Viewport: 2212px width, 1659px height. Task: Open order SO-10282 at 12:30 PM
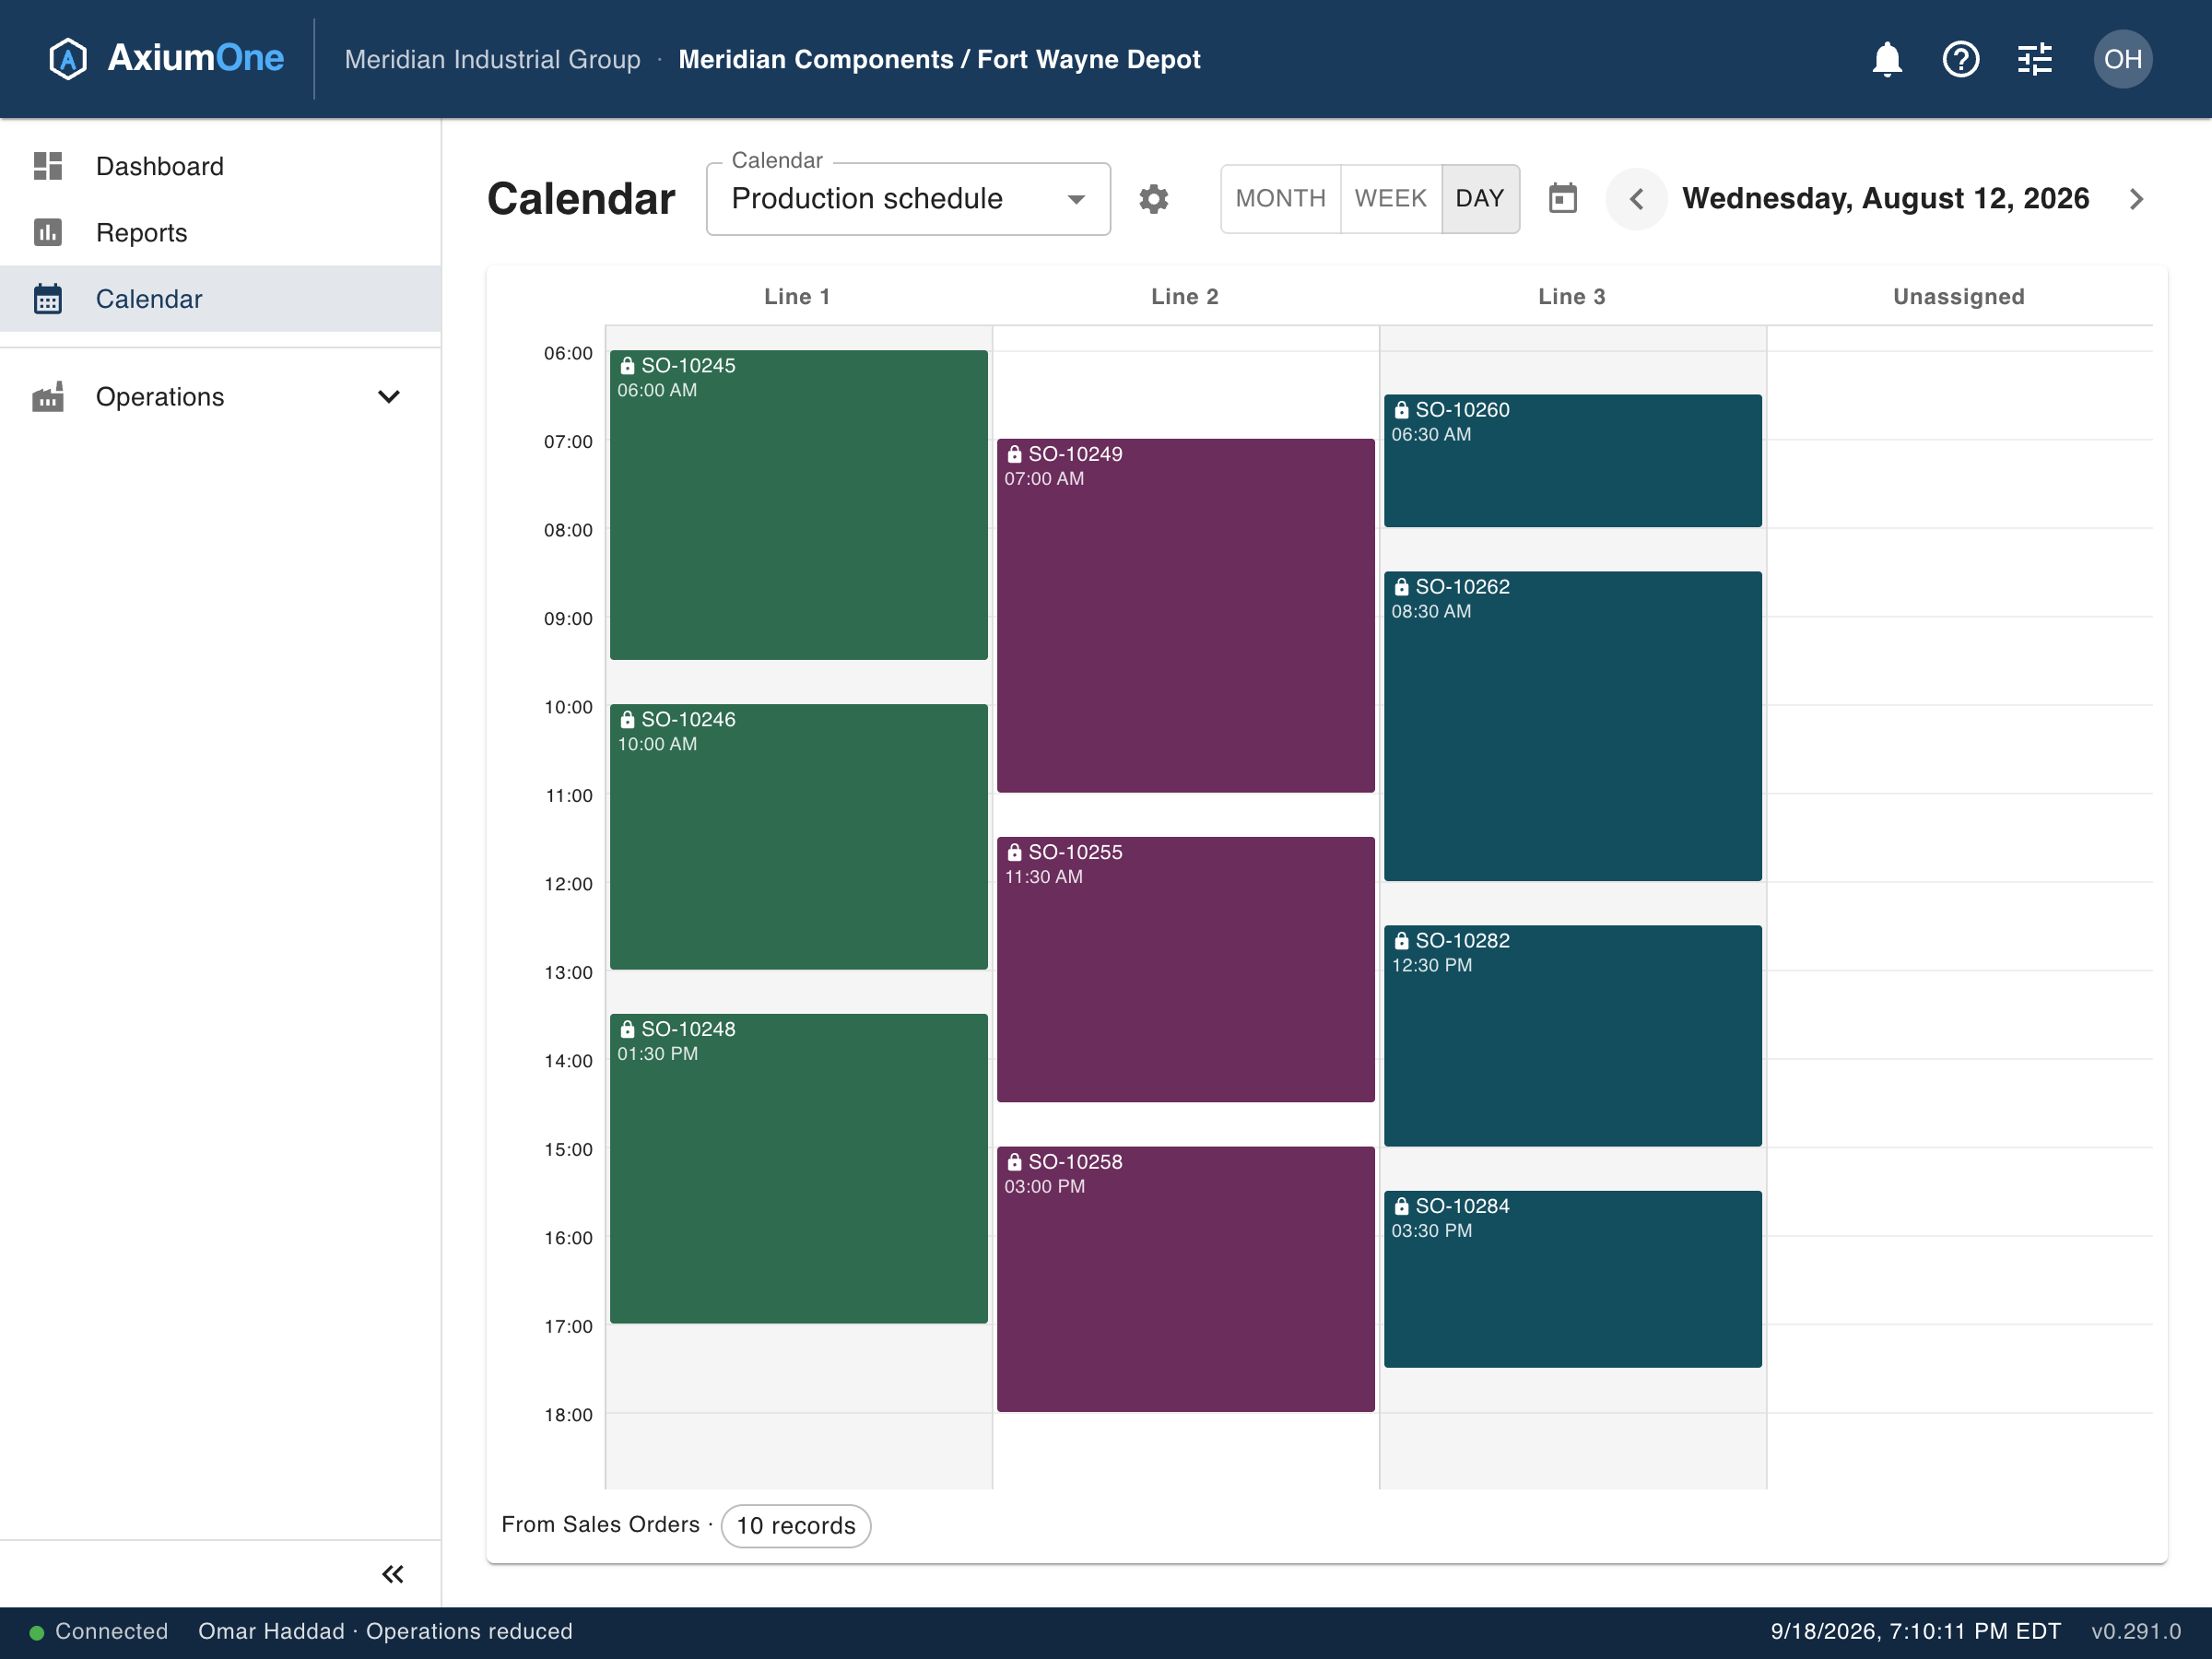tap(1573, 1036)
